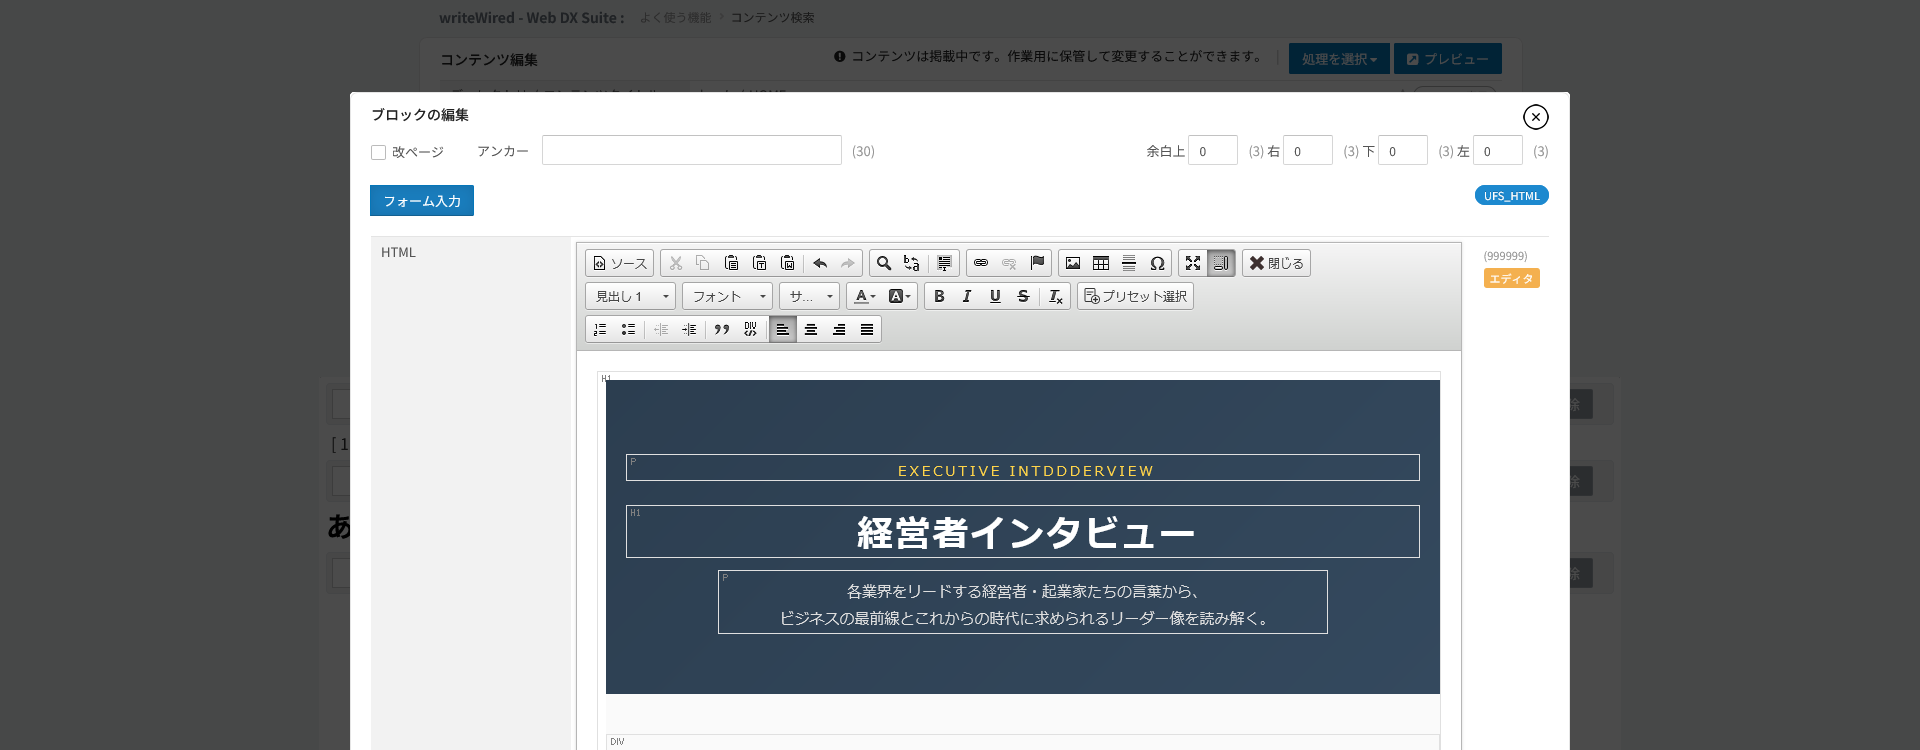
Task: Click the アンカー text field
Action: [x=692, y=150]
